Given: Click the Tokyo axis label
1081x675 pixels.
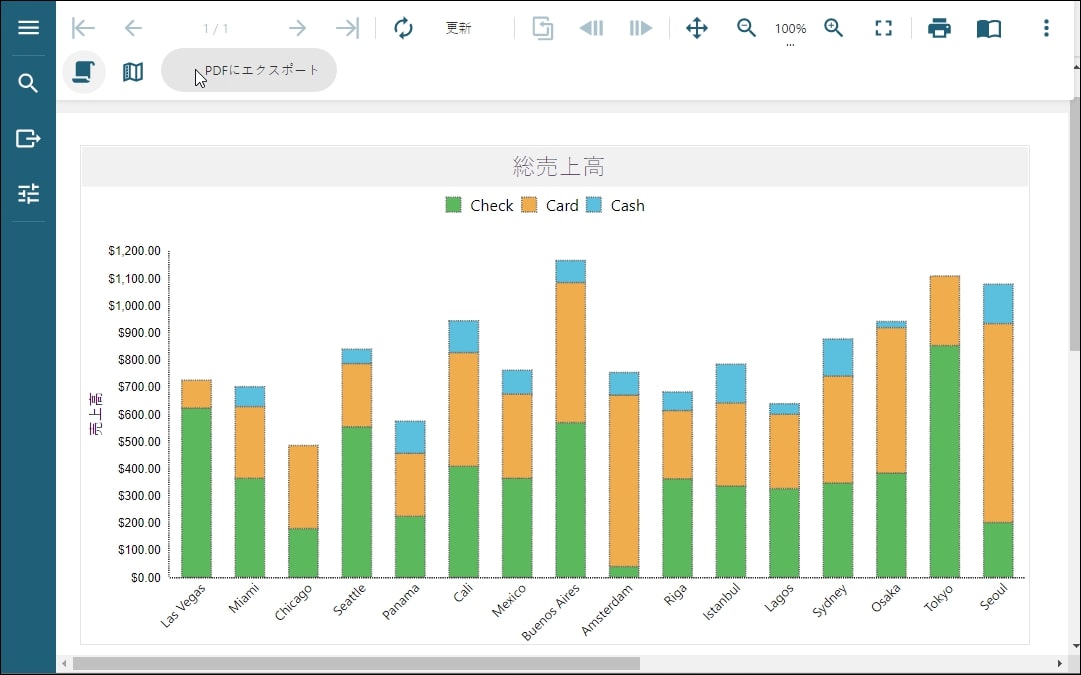Looking at the screenshot, I should click(x=939, y=598).
